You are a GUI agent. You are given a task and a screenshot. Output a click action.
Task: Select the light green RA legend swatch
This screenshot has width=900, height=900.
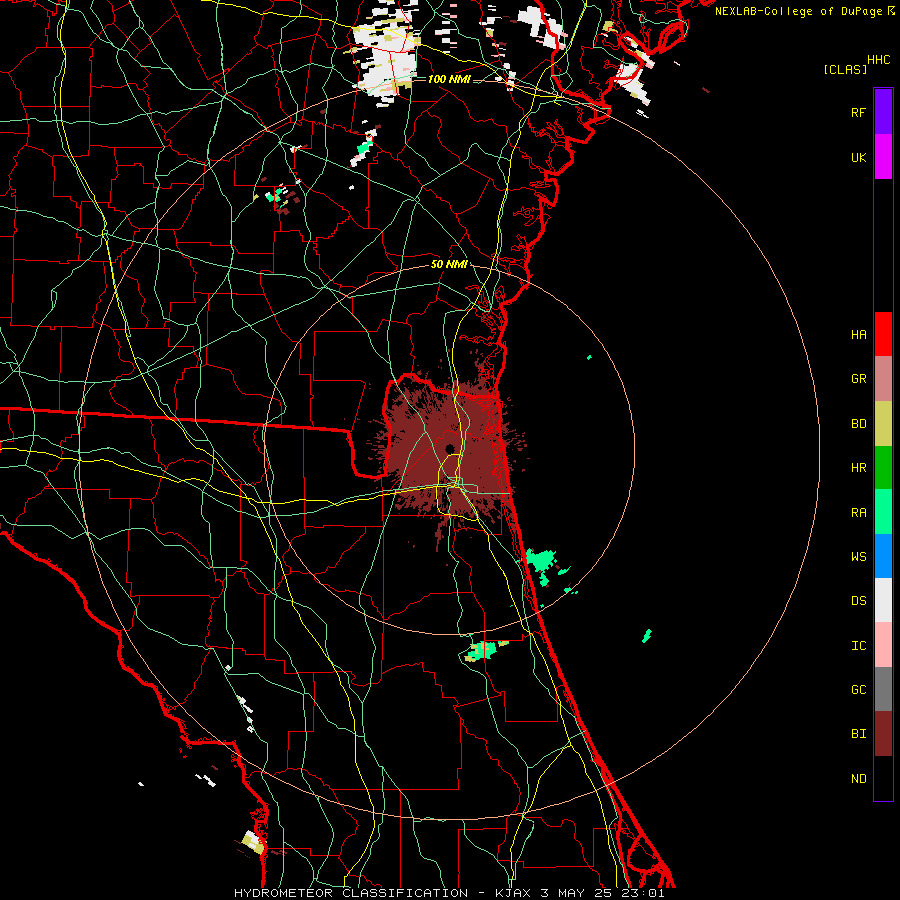(x=883, y=512)
